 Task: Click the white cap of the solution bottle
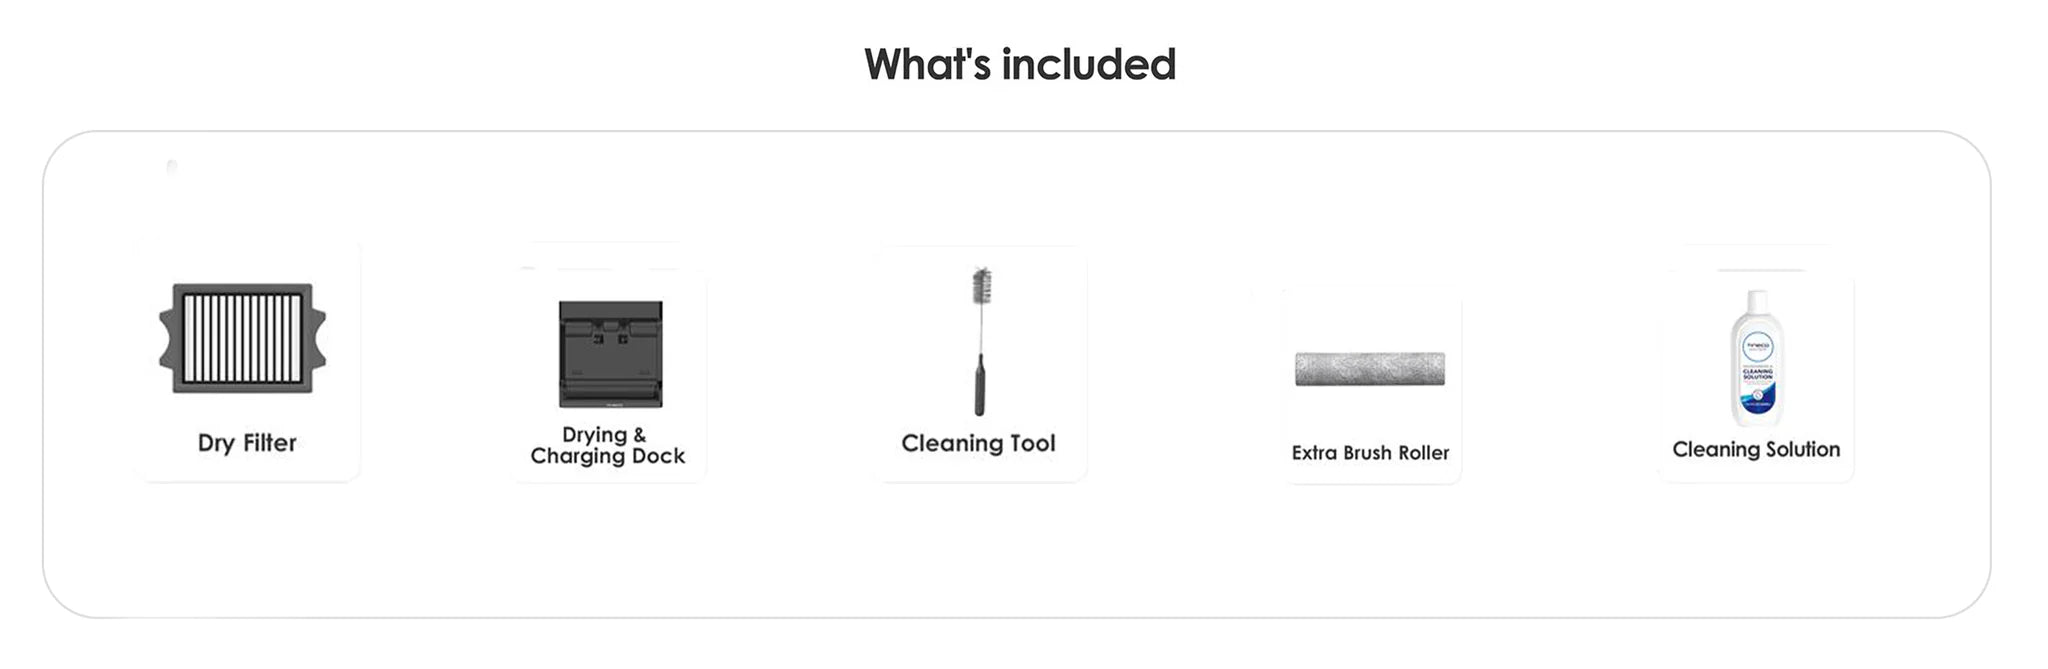(1756, 300)
